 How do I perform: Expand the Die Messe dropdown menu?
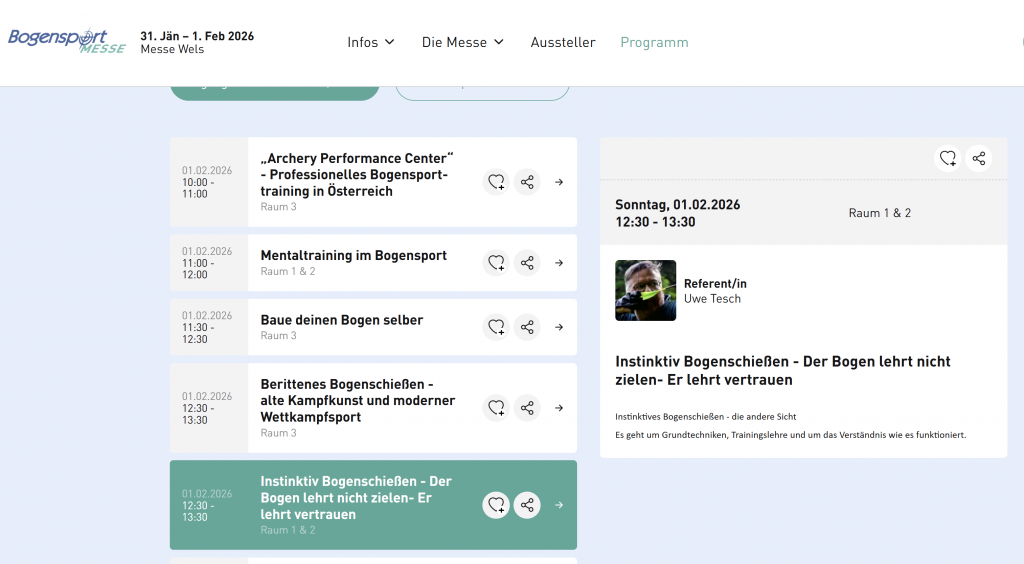click(462, 42)
